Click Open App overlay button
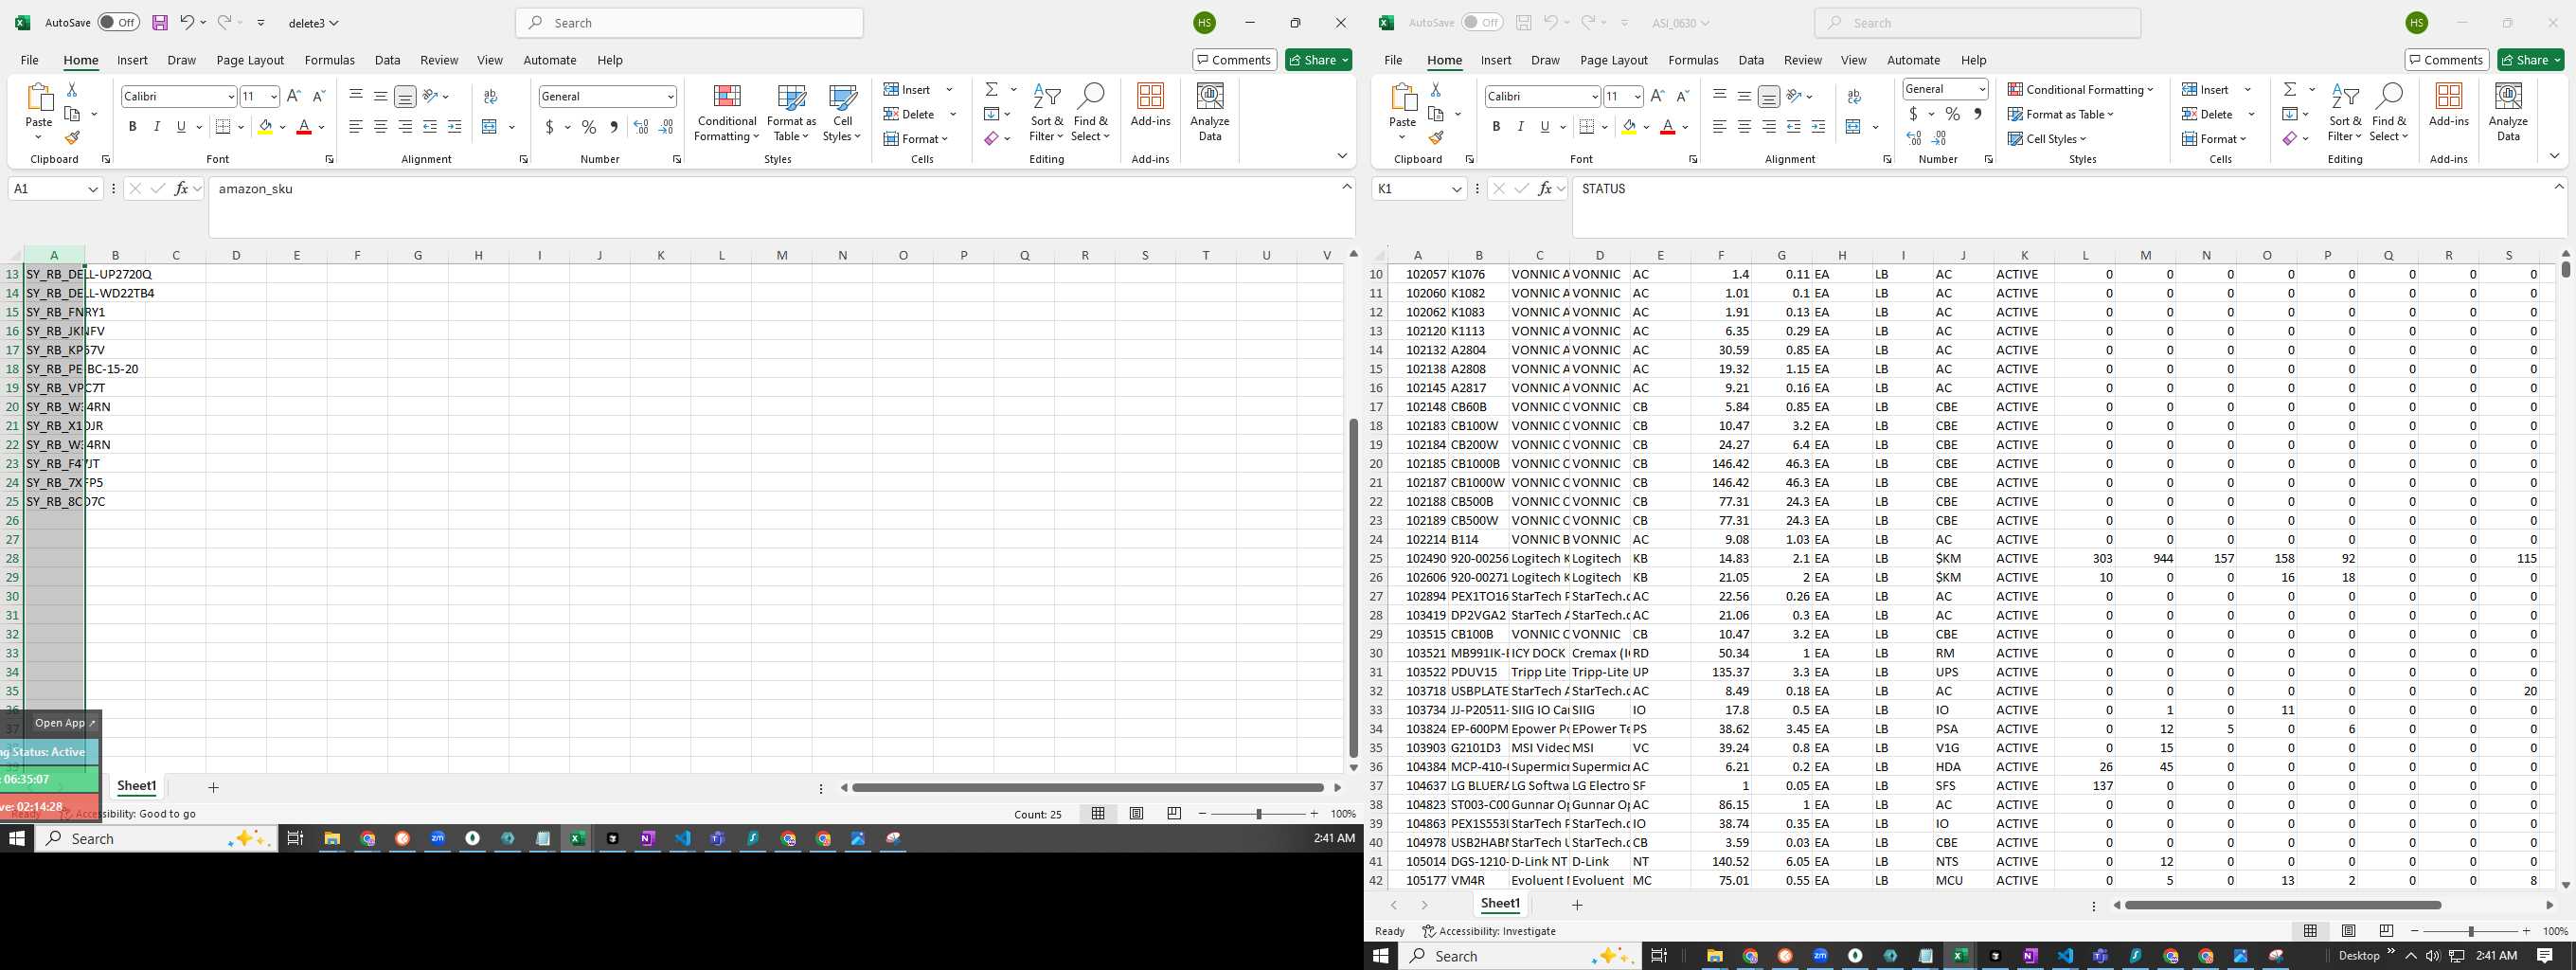 coord(65,723)
